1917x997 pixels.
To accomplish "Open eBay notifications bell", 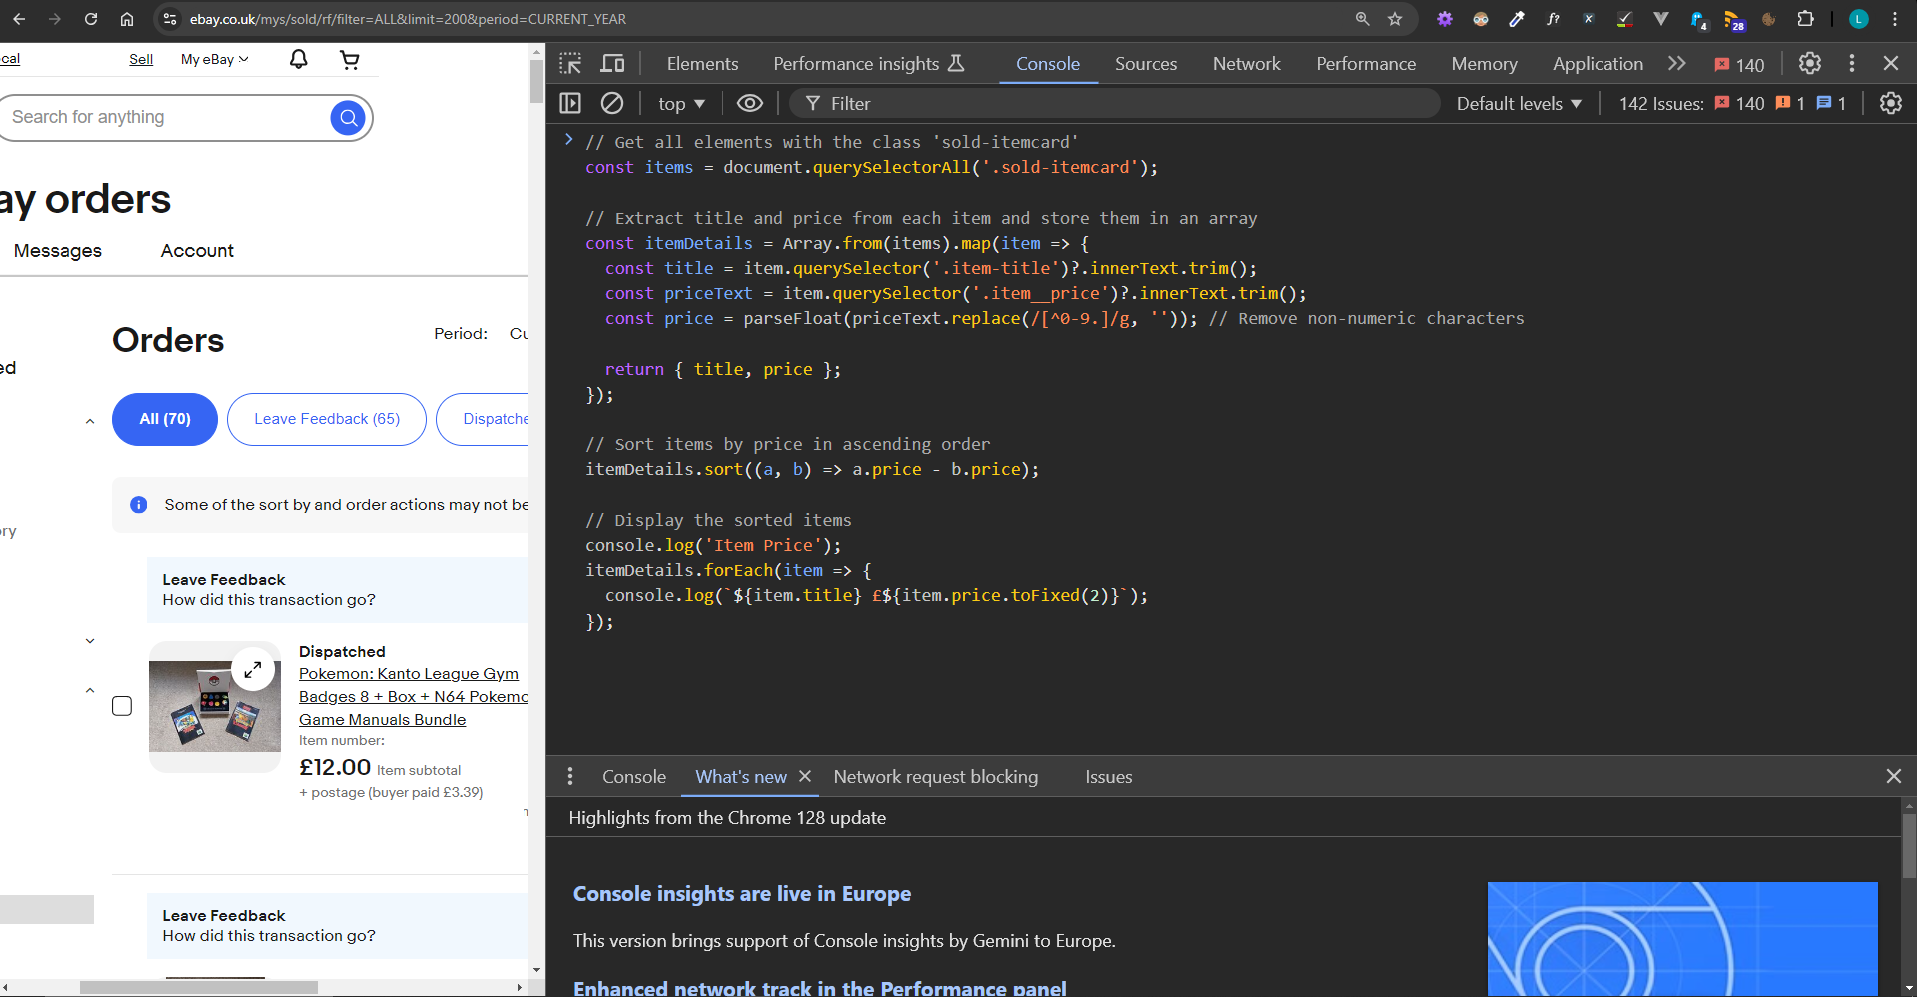I will [x=298, y=60].
